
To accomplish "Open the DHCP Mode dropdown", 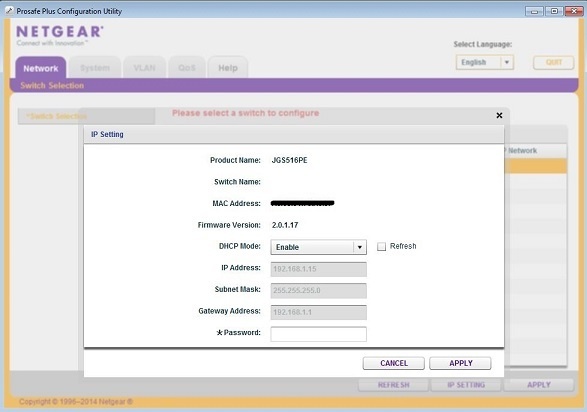I will pos(319,247).
